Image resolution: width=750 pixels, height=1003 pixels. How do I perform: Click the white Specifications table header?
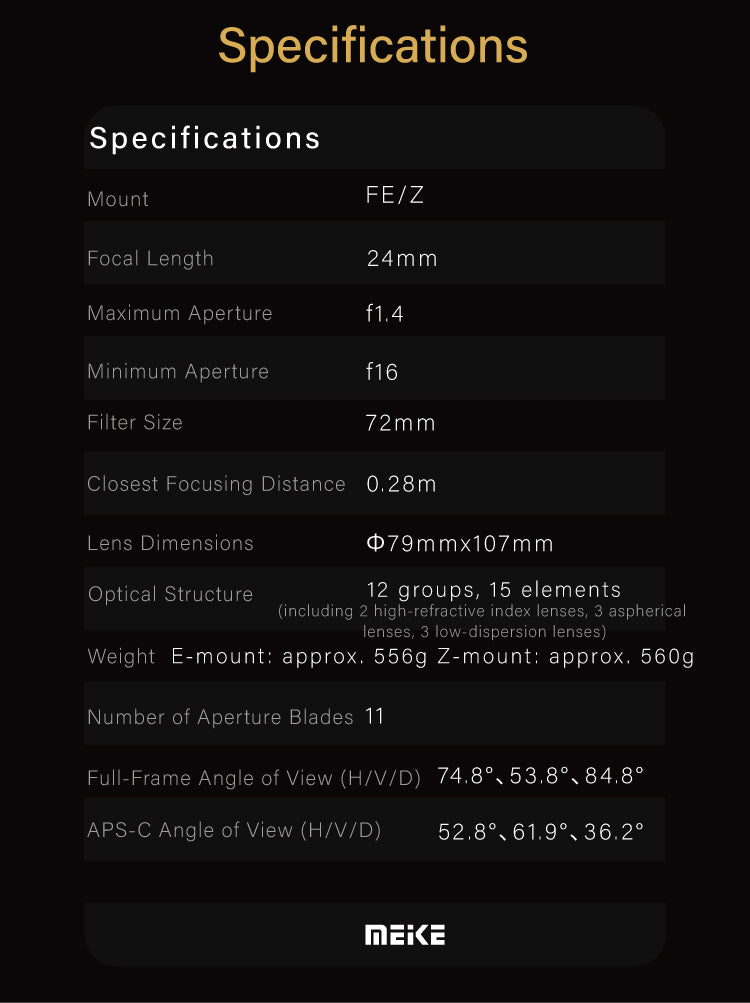(205, 138)
